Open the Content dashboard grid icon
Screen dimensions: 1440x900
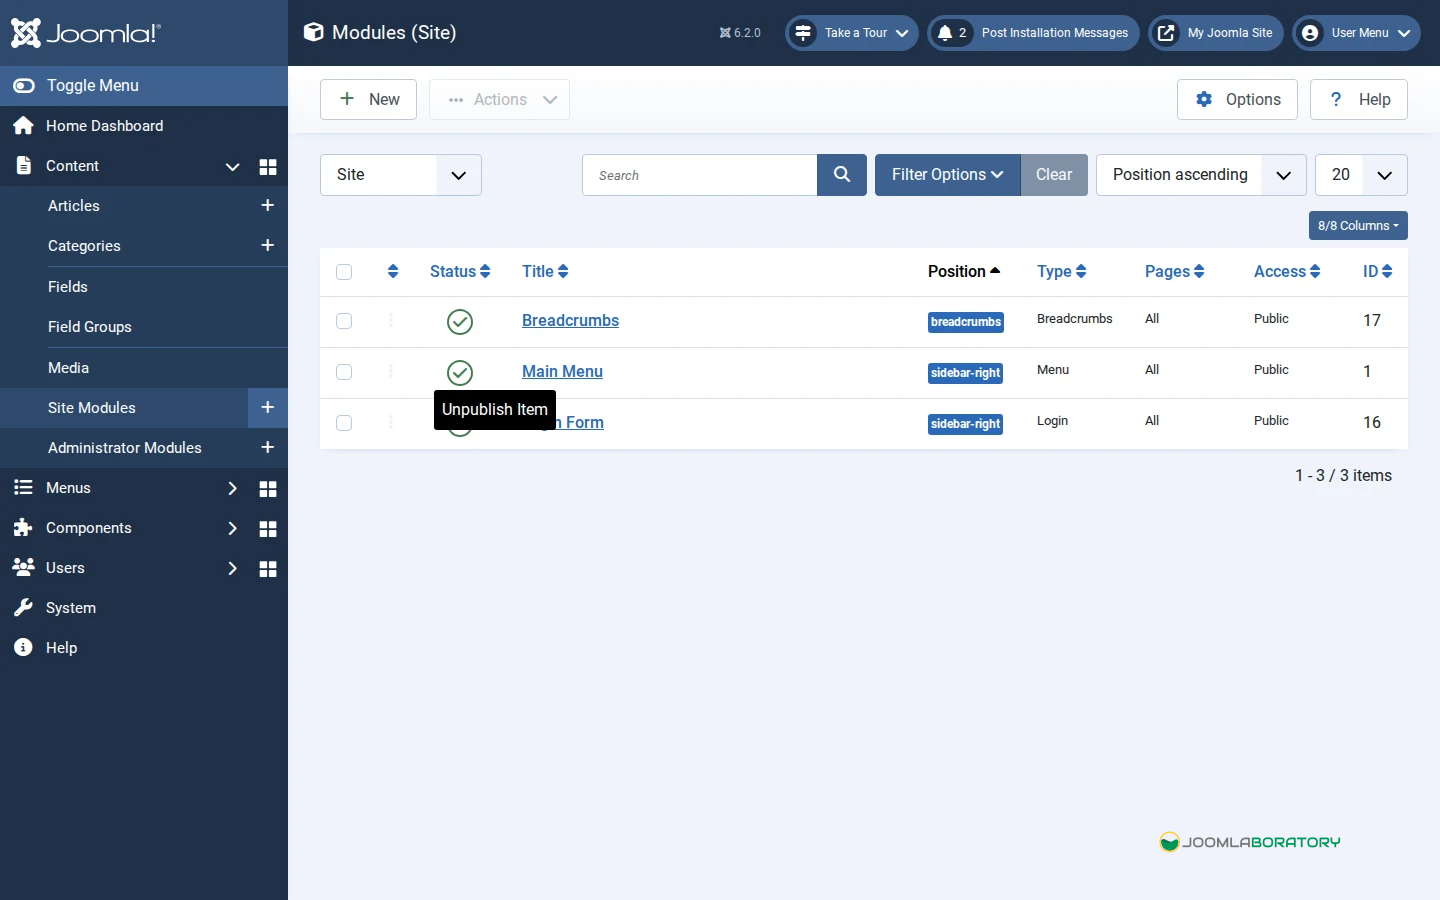coord(268,167)
